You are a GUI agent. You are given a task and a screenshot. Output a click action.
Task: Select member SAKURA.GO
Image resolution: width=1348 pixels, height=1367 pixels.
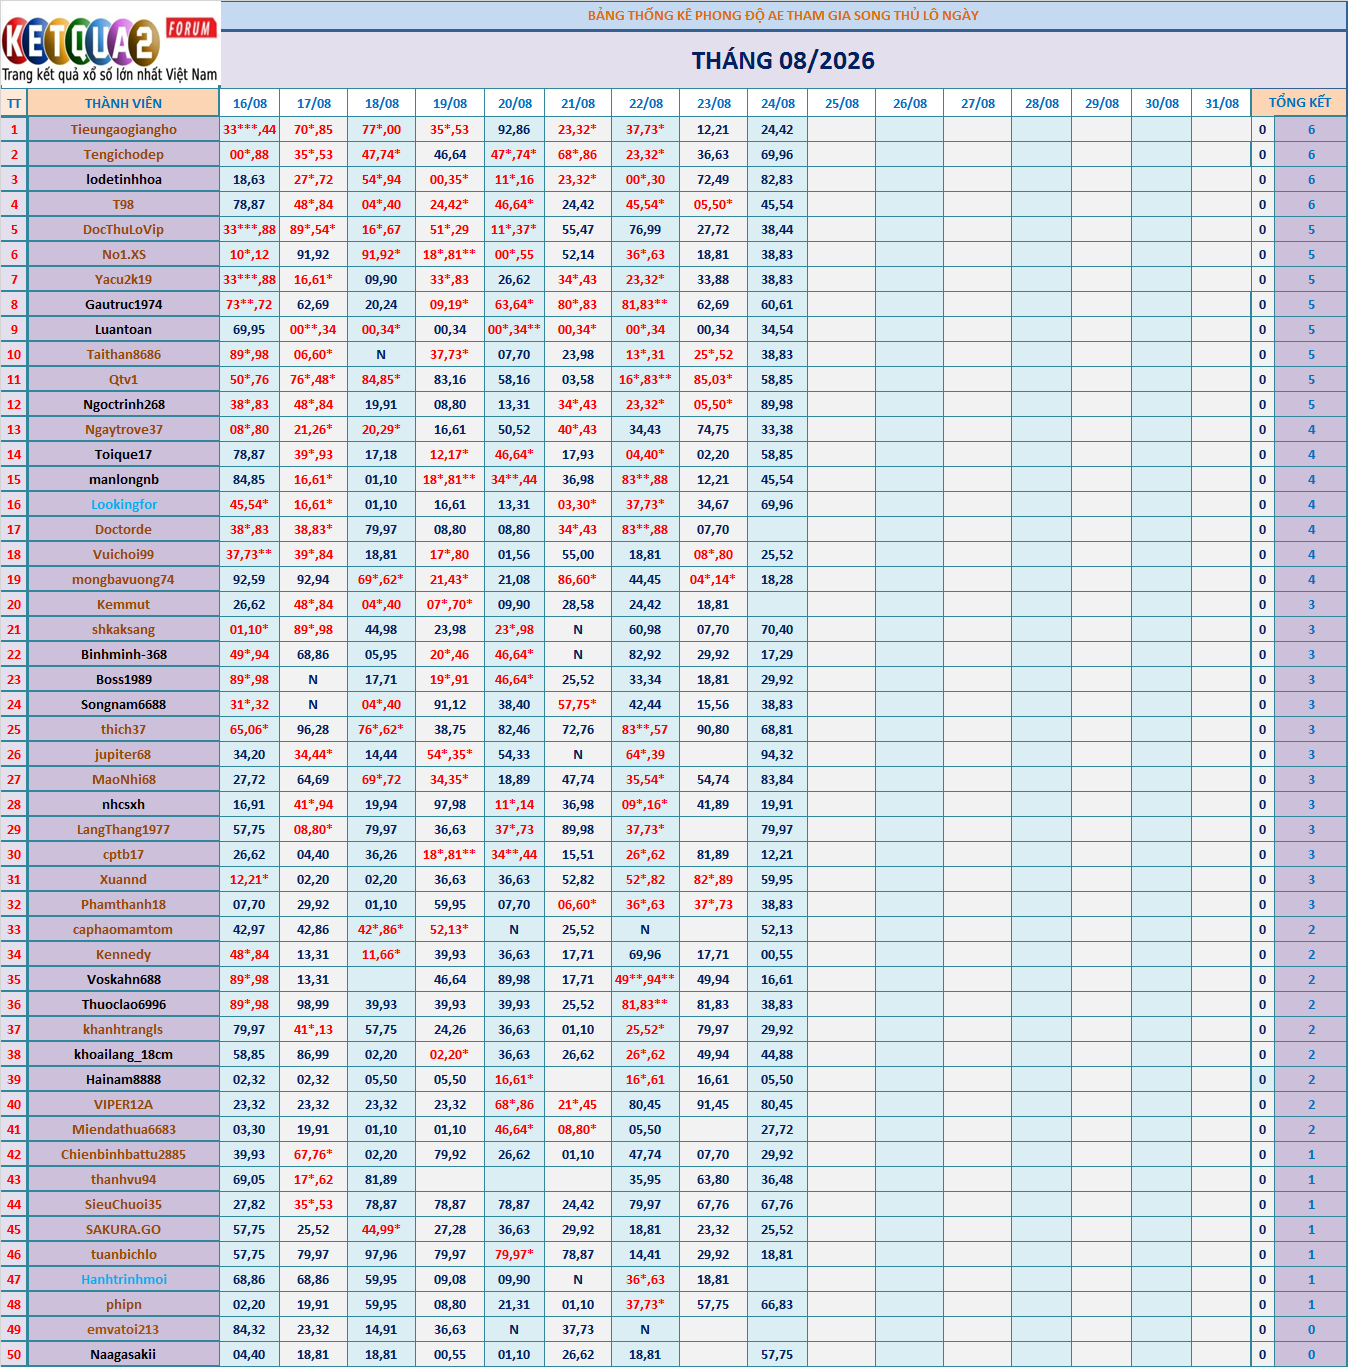[x=123, y=1230]
